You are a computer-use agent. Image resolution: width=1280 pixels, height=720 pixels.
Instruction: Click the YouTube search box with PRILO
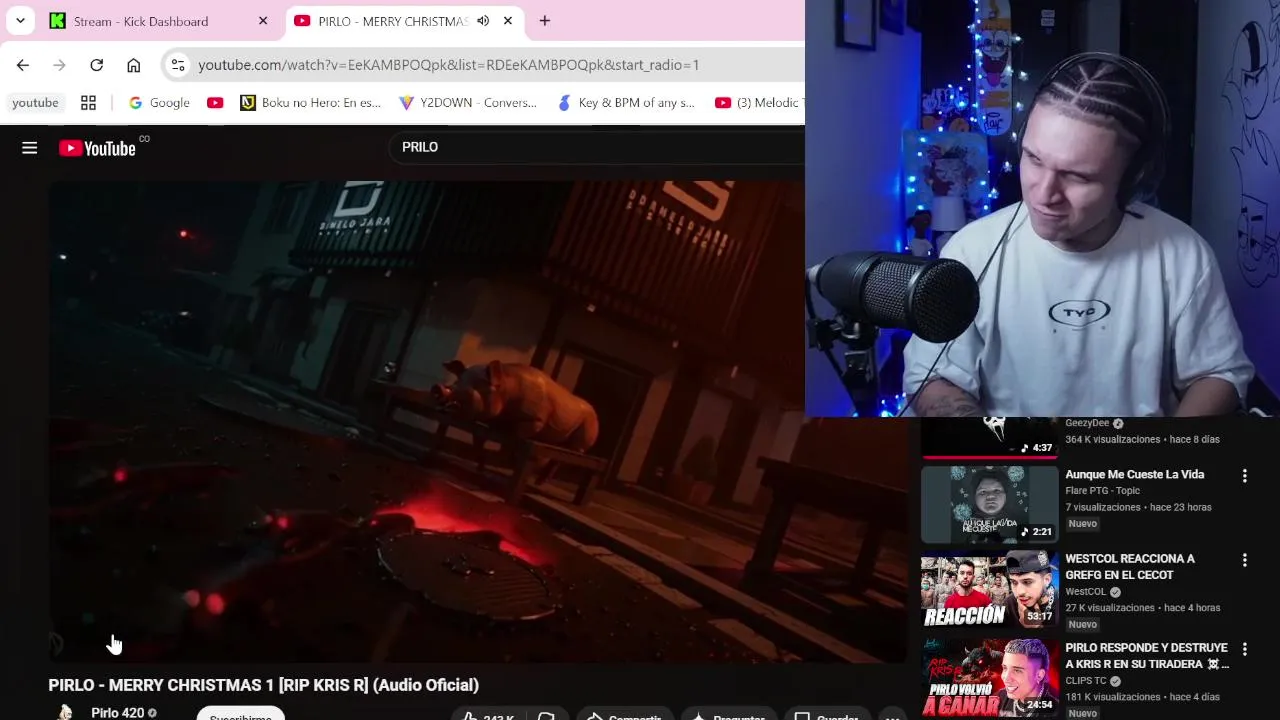point(596,147)
